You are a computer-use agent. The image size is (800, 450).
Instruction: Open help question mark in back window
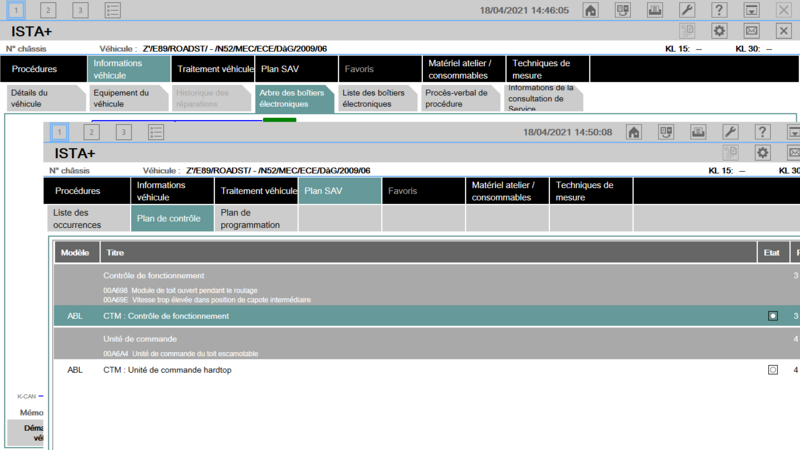point(719,10)
